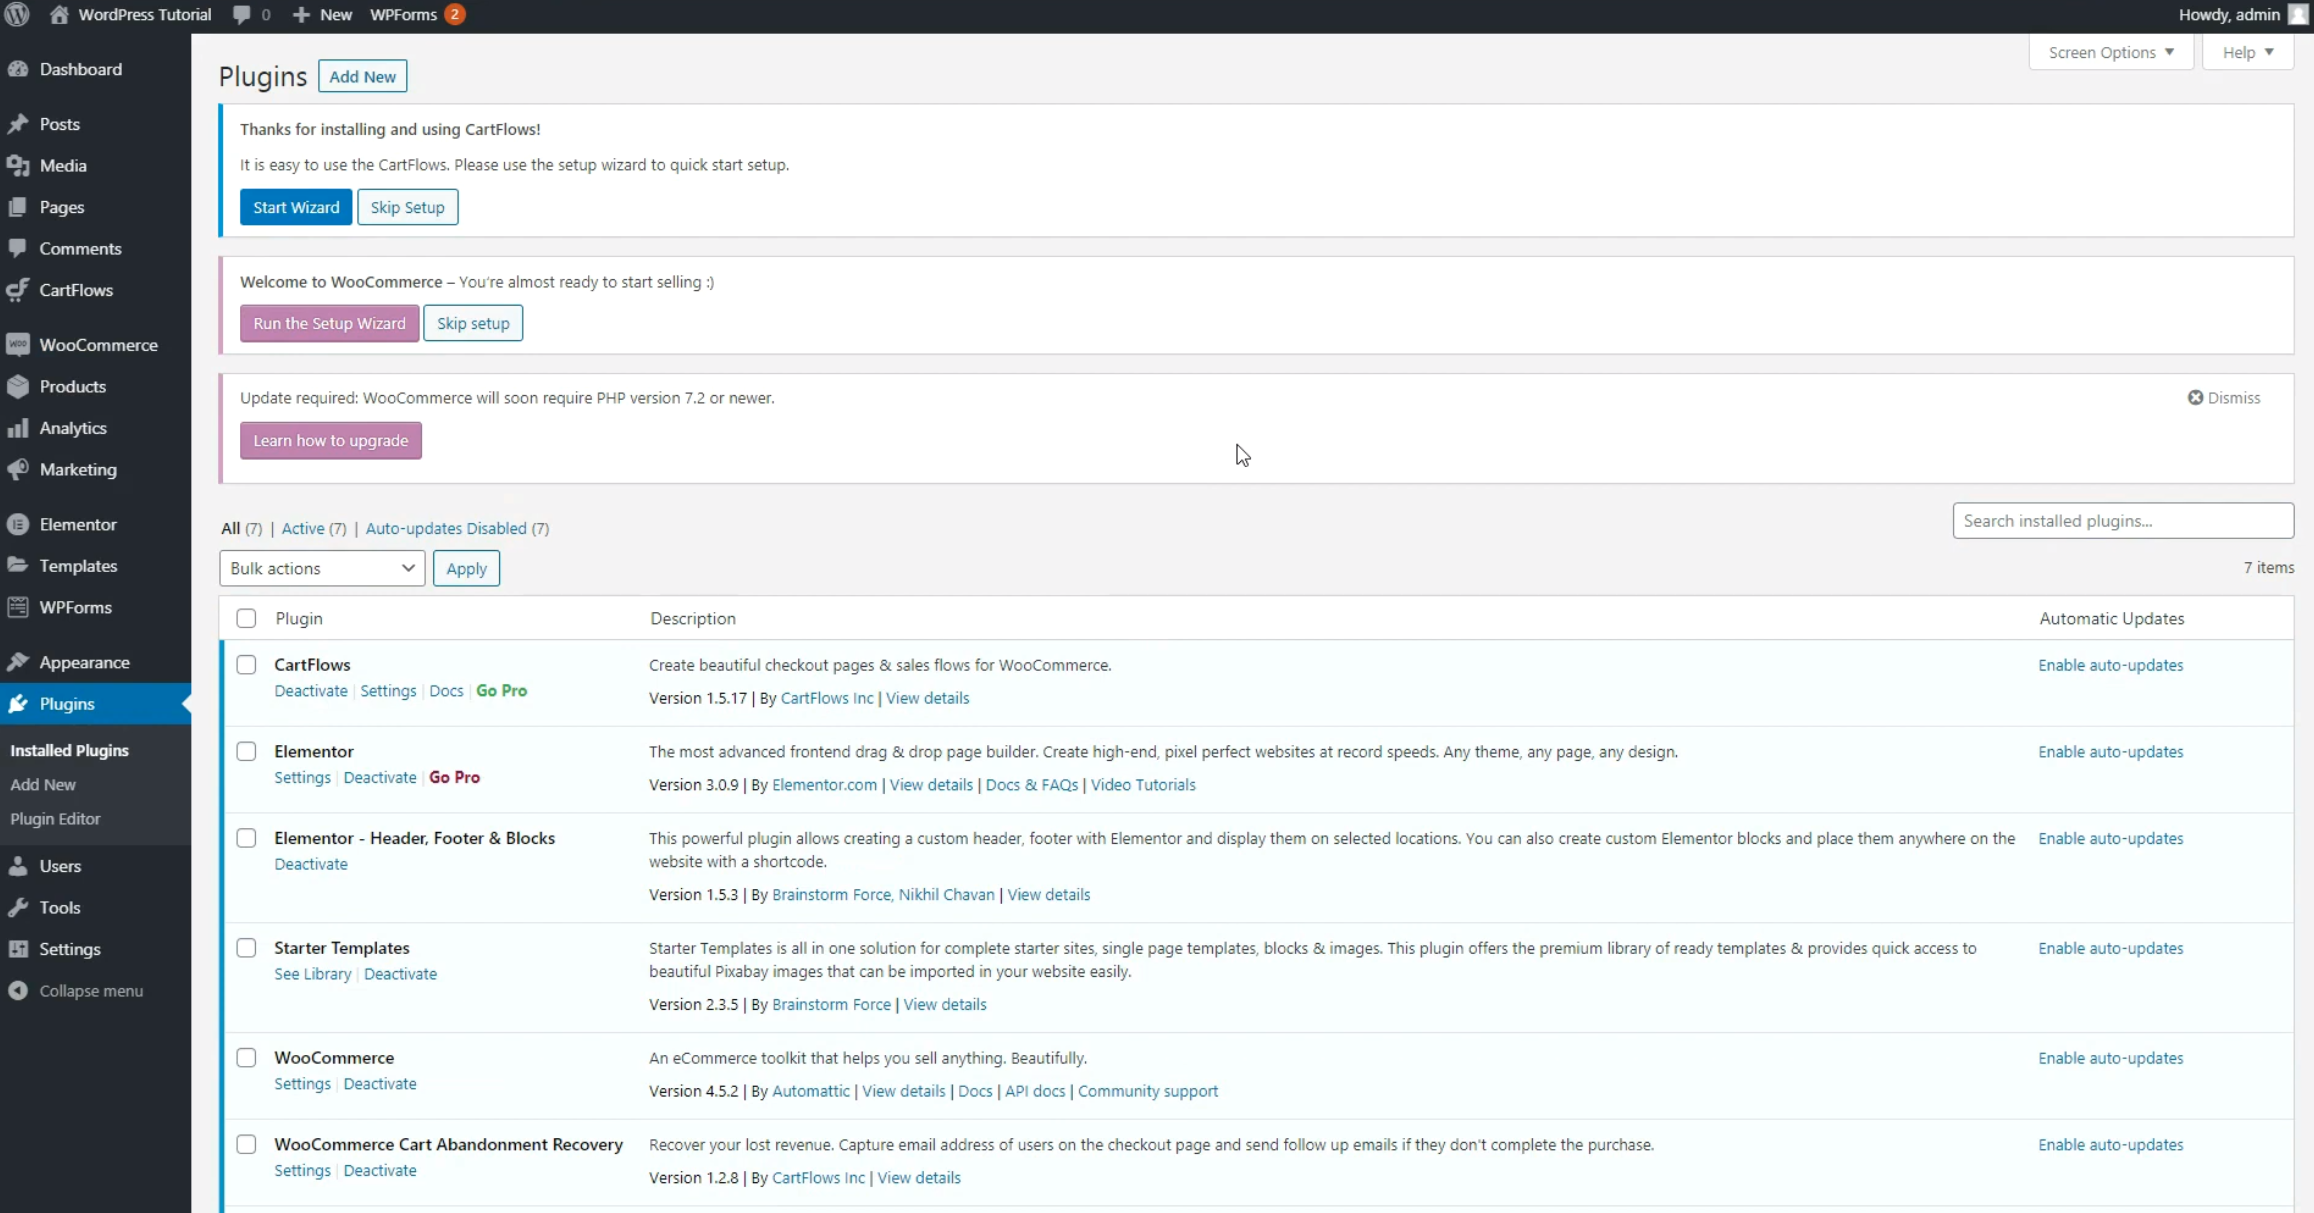Screen dimensions: 2314x1213
Task: Click the Tools wrench icon in sidebar
Action: pyautogui.click(x=18, y=907)
